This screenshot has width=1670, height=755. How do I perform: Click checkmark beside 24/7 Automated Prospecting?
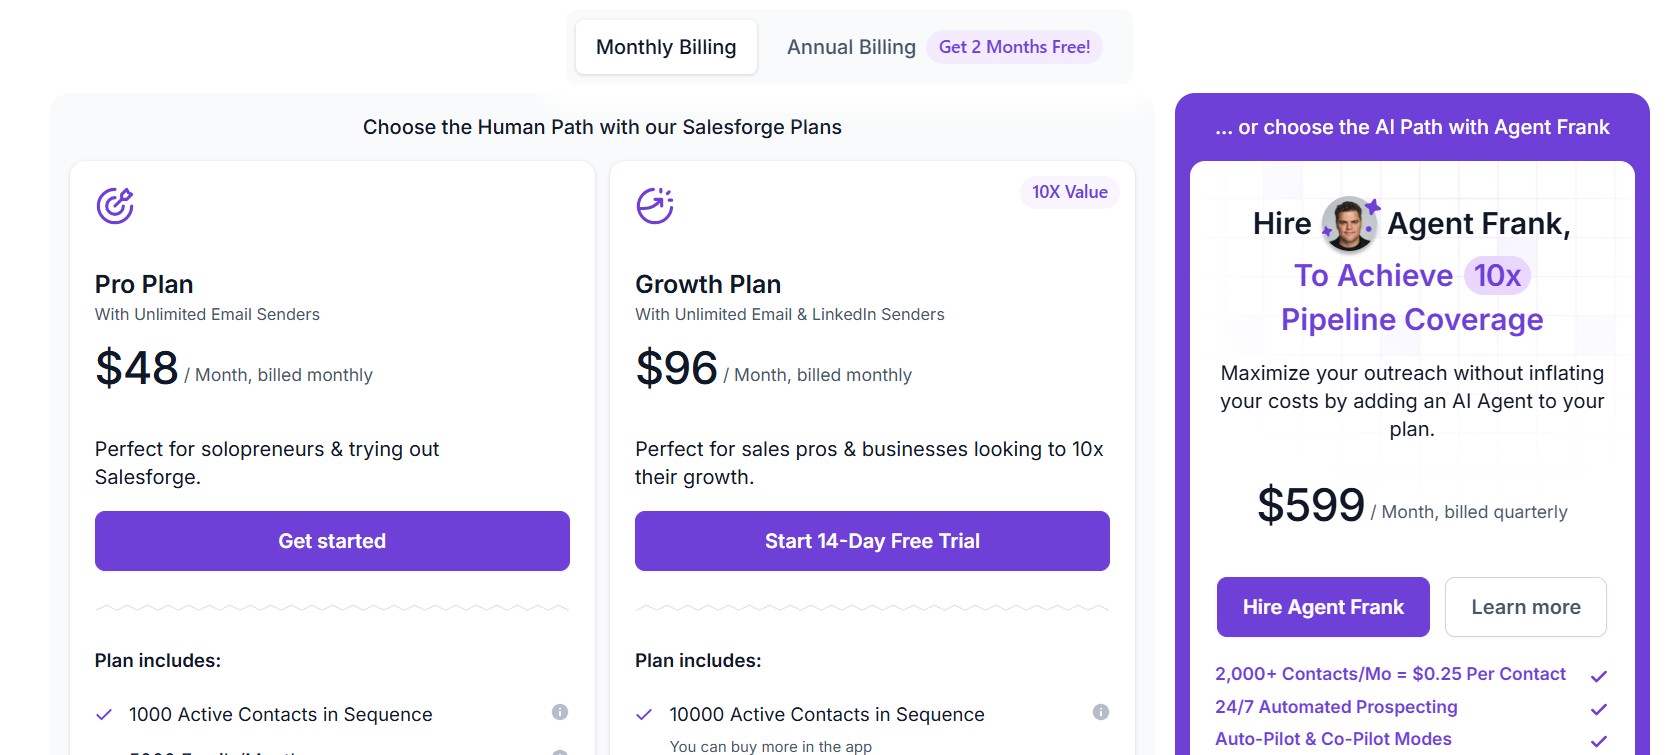(x=1599, y=708)
